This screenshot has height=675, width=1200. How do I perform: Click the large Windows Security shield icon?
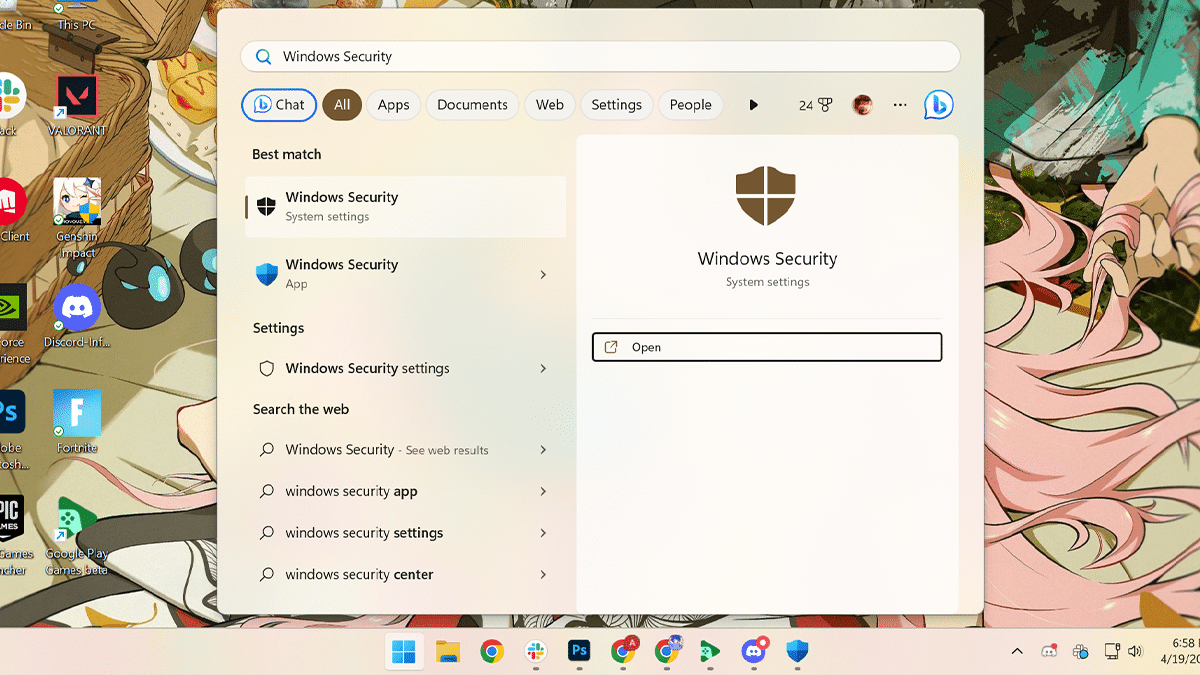766,195
